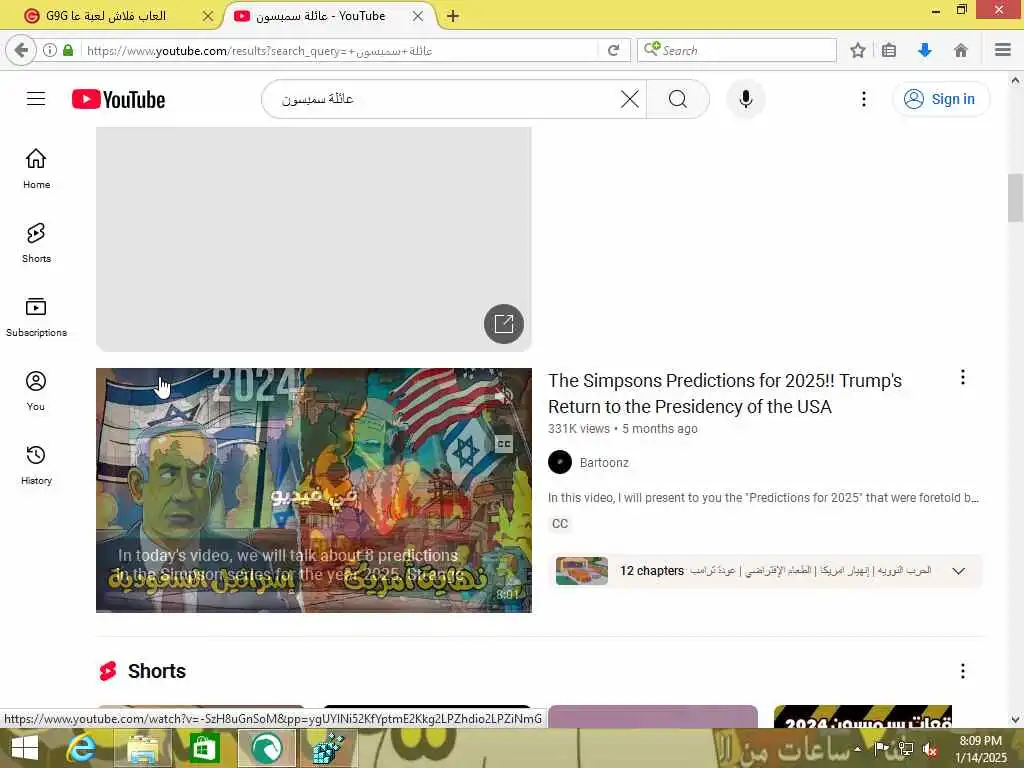The image size is (1024, 768).
Task: Show hidden tray icons arrow
Action: pos(857,749)
